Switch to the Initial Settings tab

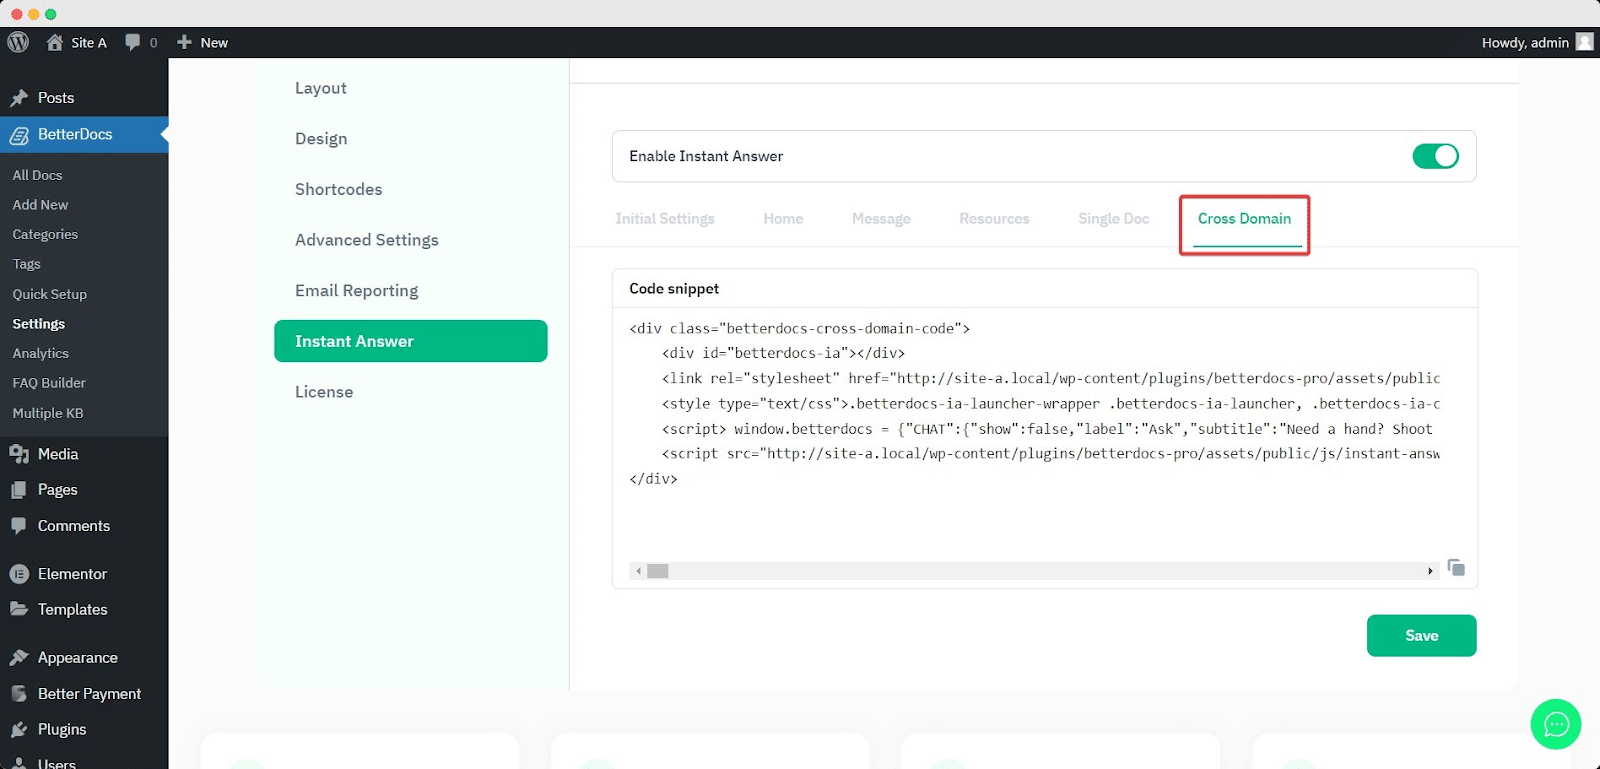665,219
